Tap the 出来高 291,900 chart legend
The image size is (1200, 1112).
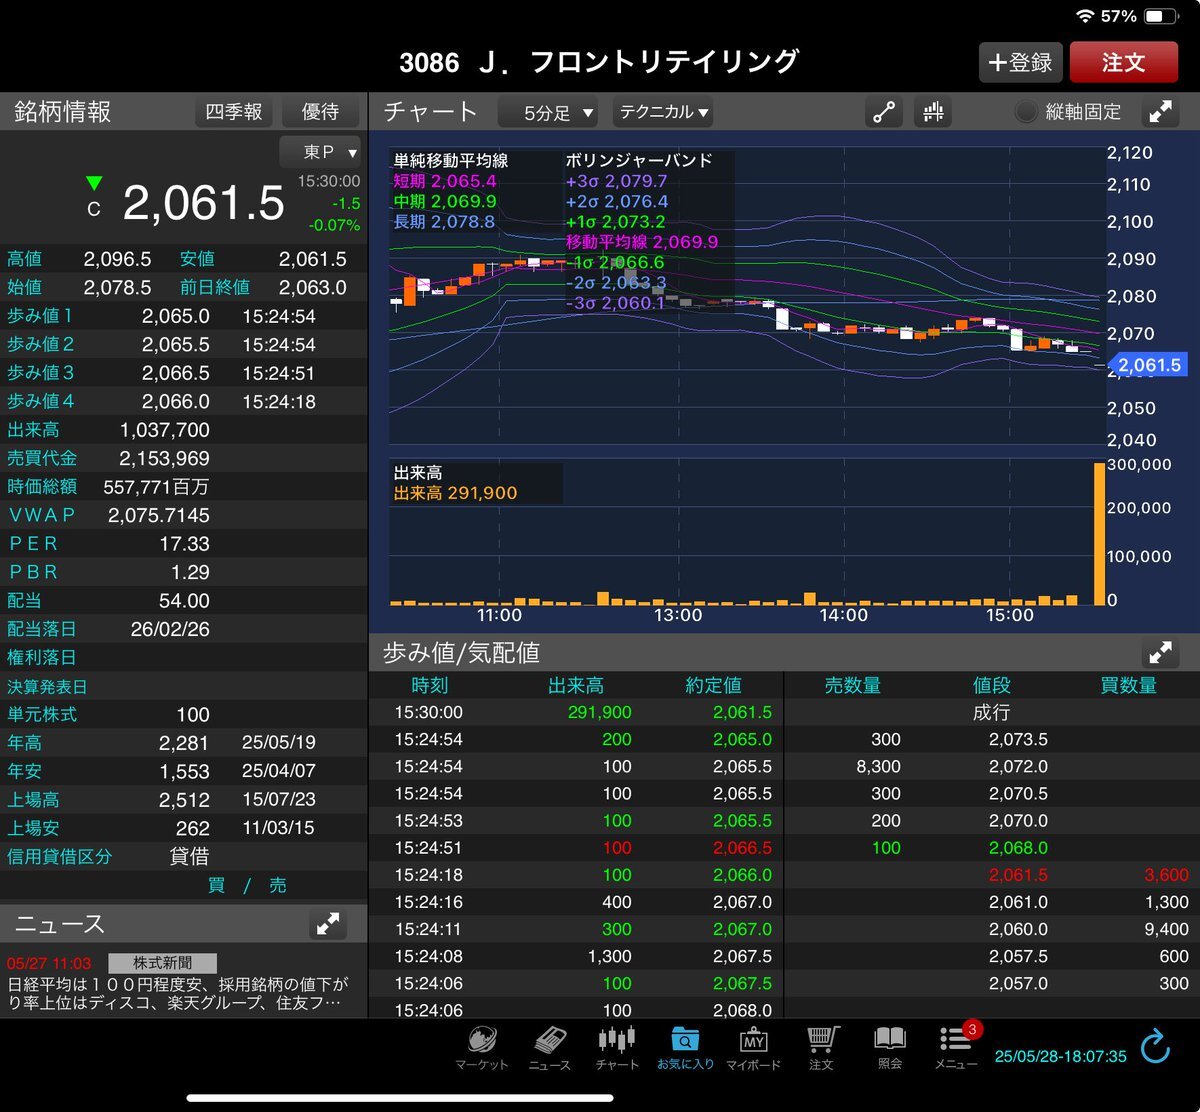[x=455, y=493]
